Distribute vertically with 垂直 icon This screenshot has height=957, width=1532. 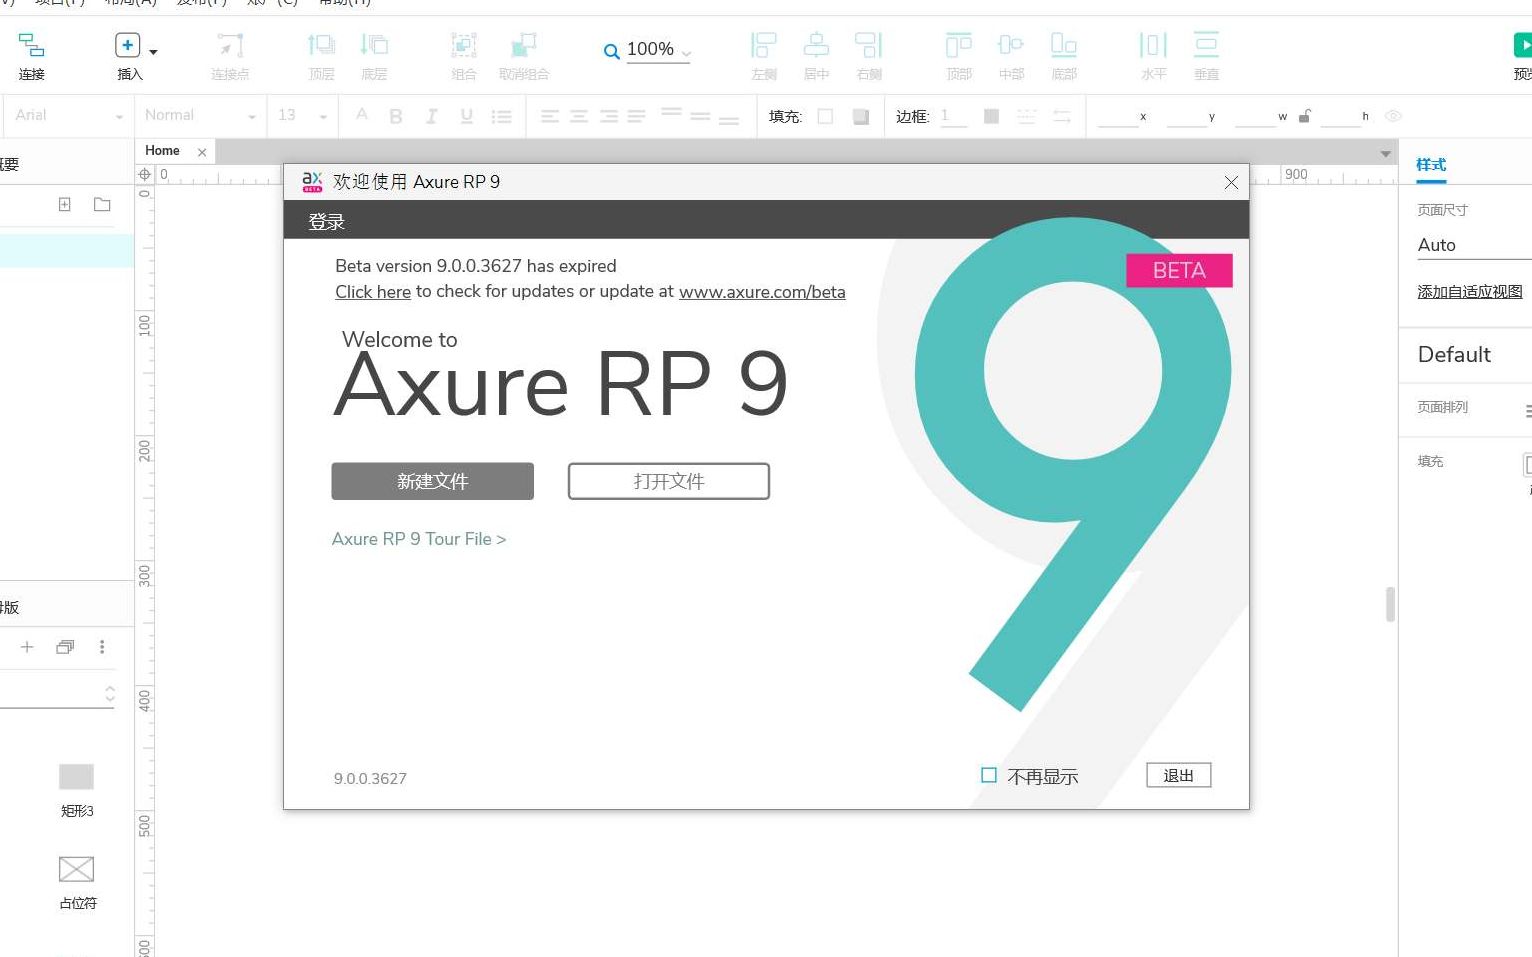pos(1206,45)
